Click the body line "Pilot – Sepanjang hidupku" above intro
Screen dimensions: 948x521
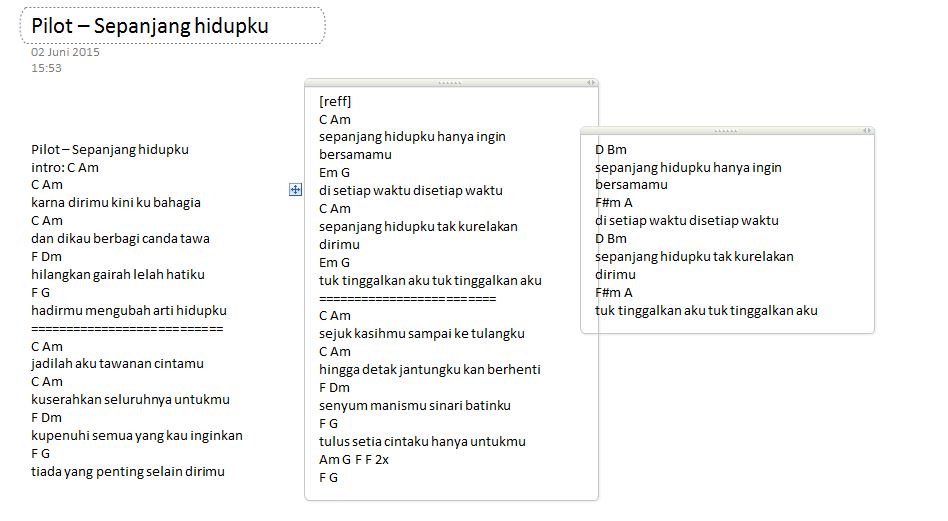coord(109,149)
